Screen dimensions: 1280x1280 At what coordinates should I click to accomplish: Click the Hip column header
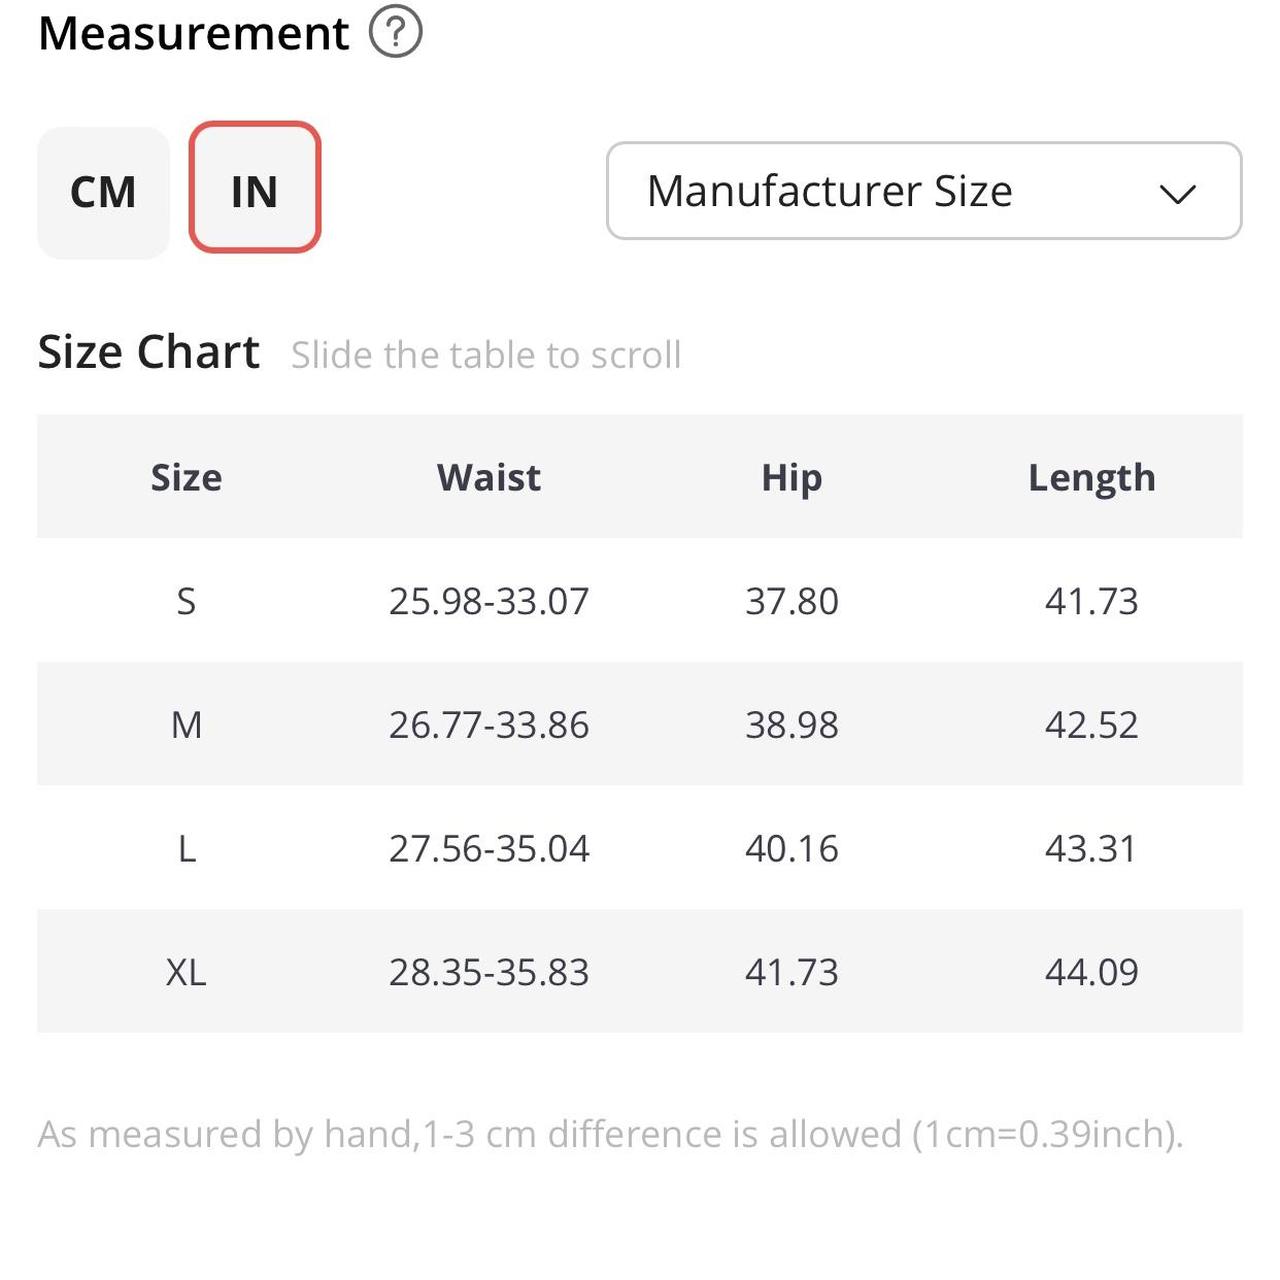tap(791, 477)
